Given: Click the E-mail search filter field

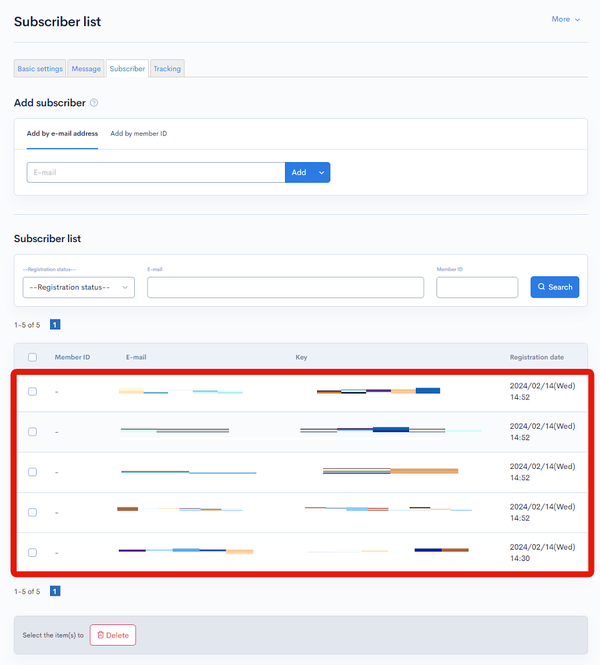Looking at the screenshot, I should 285,287.
